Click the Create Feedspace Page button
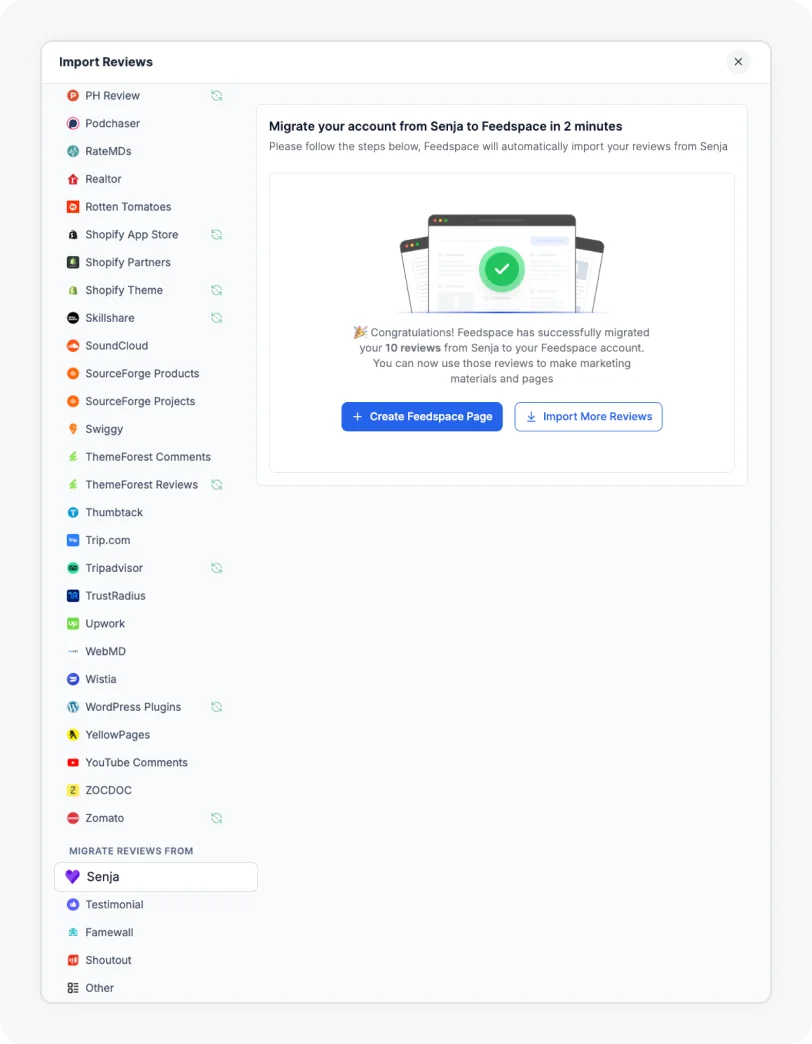Screen dimensions: 812x1044 (424, 416)
